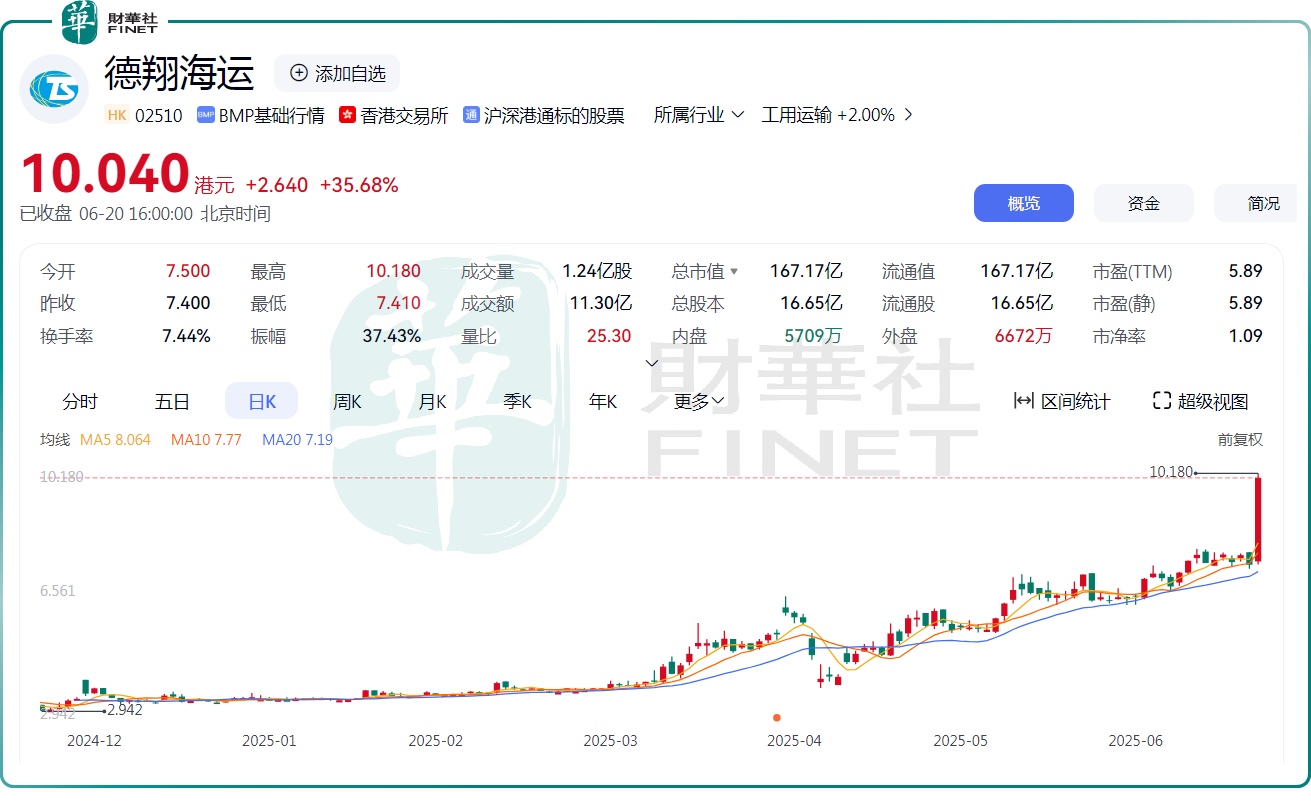Viewport: 1311px width, 808px height.
Task: Click the MA5 8.064 indicator label
Action: (x=115, y=439)
